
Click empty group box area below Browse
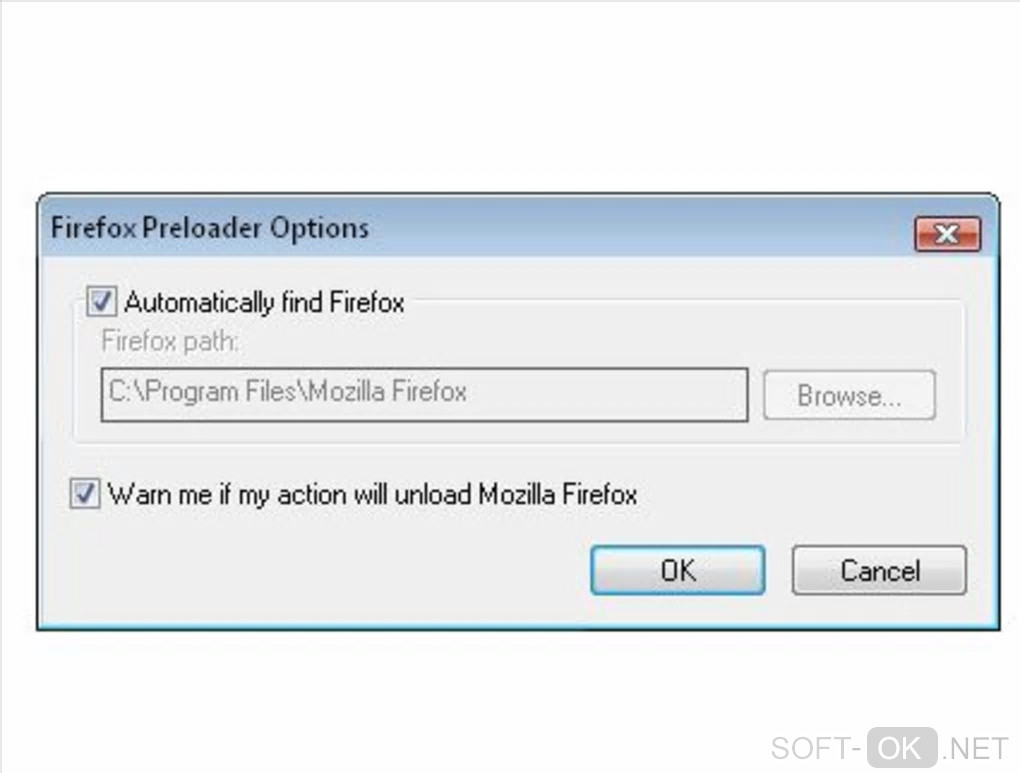(x=850, y=430)
